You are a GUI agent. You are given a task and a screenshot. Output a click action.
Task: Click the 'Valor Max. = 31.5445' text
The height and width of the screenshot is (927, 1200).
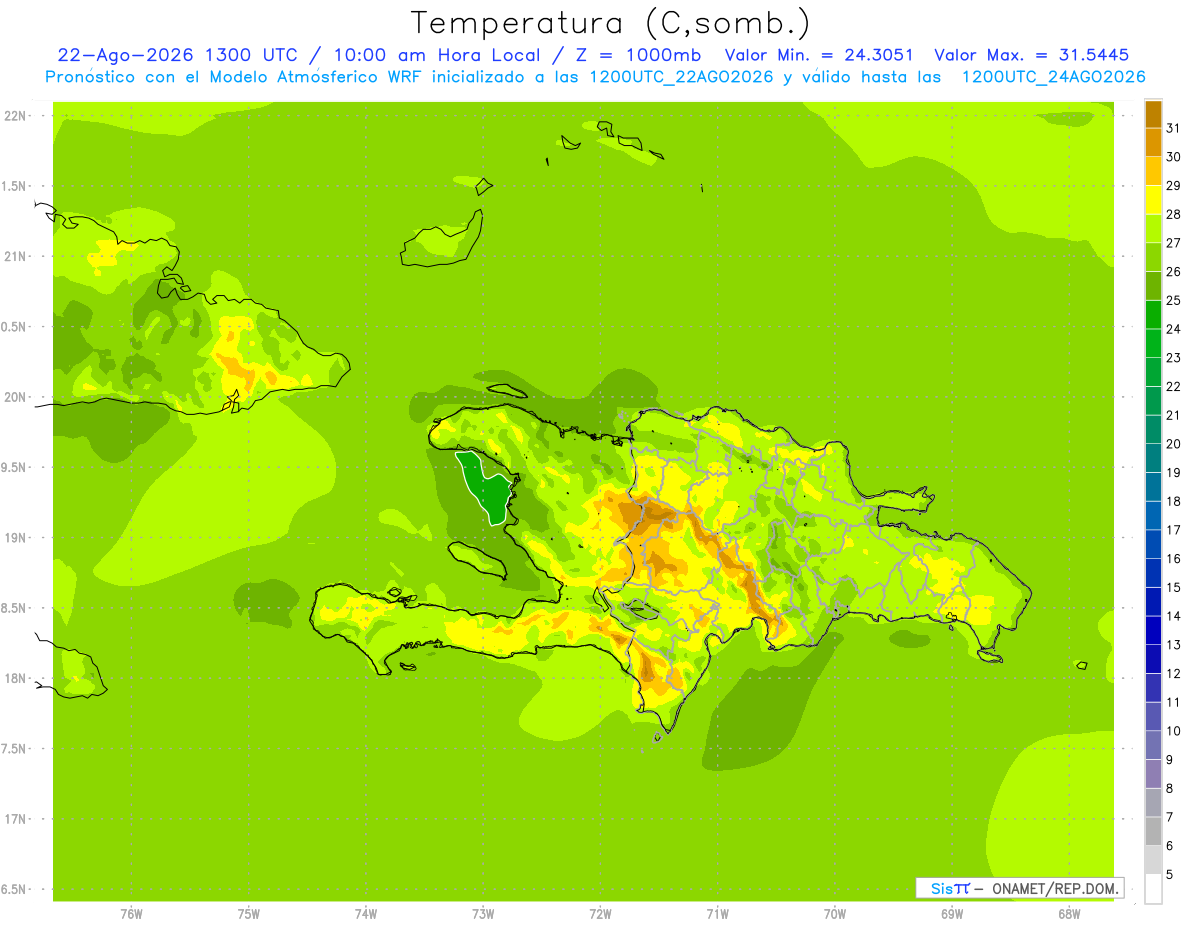tap(1031, 55)
